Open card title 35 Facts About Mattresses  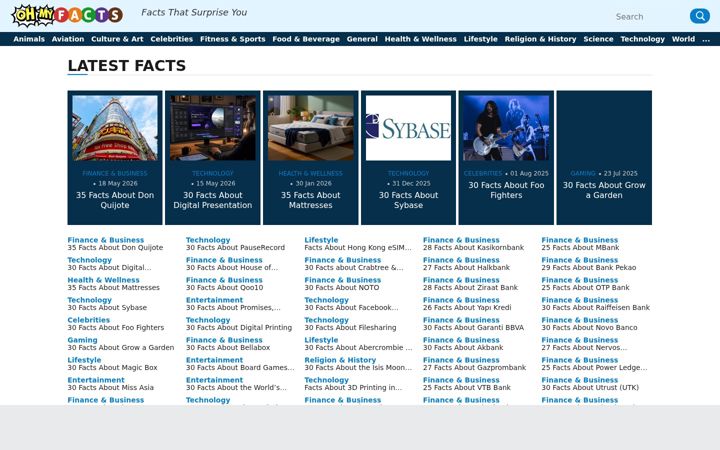pyautogui.click(x=310, y=200)
